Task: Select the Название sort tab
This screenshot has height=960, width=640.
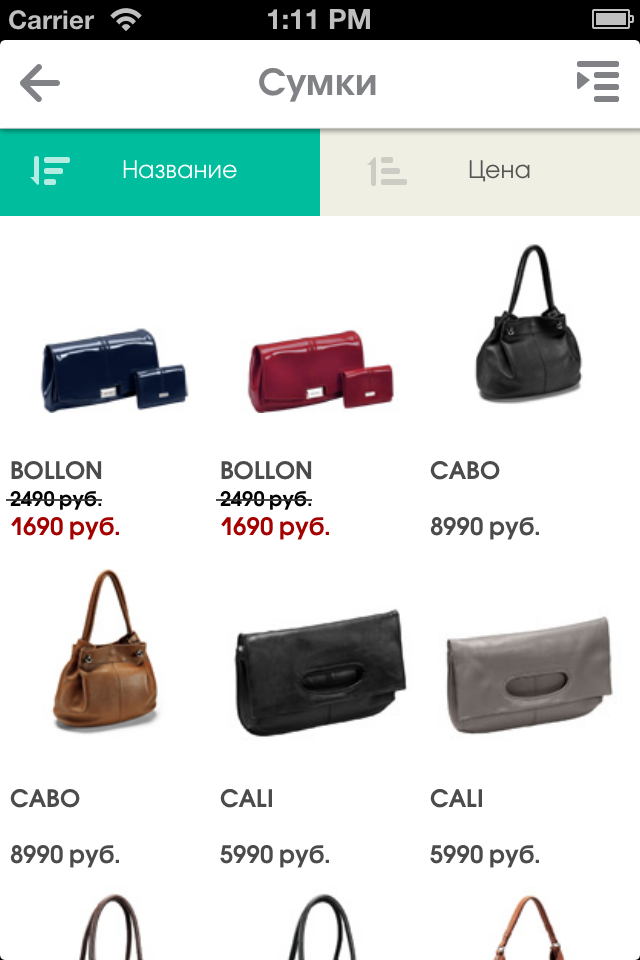Action: (x=160, y=172)
